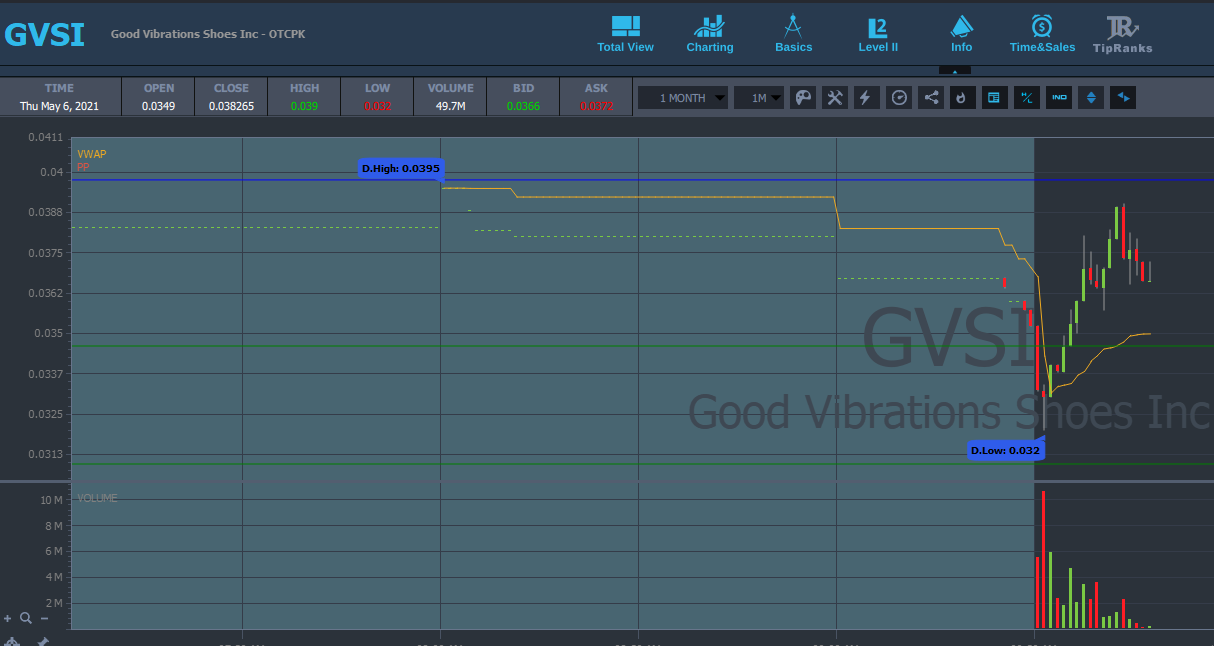The height and width of the screenshot is (646, 1214).
Task: Open the Time&Sales tab
Action: point(1042,34)
